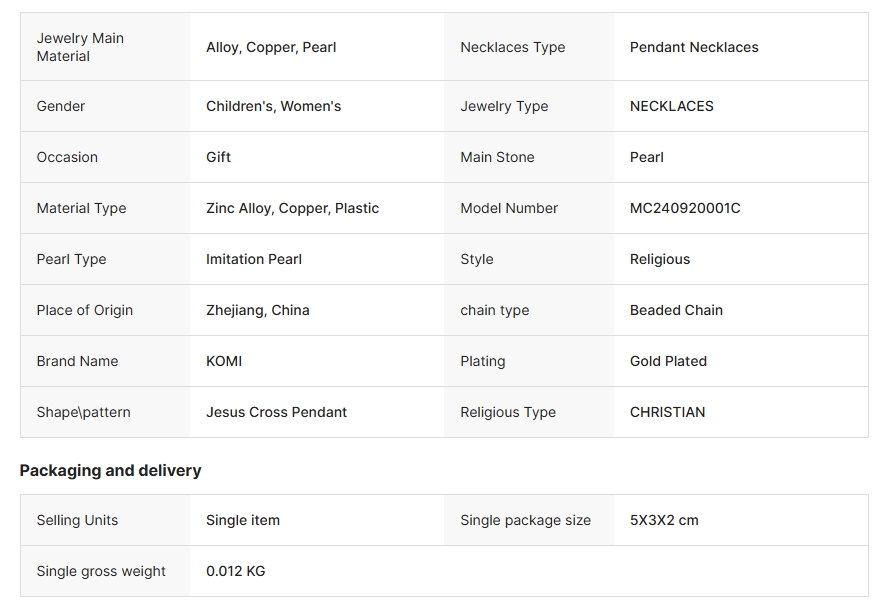Image resolution: width=884 pixels, height=609 pixels.
Task: Click the "Jewelry Main Material" label
Action: tap(80, 47)
